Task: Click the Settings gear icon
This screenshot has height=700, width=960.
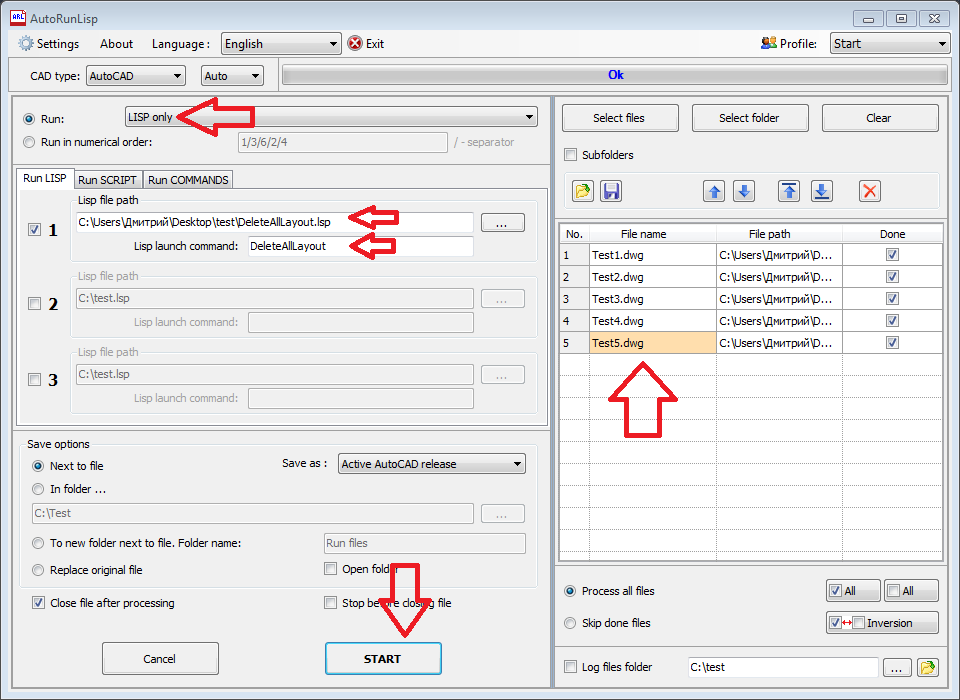Action: coord(26,43)
